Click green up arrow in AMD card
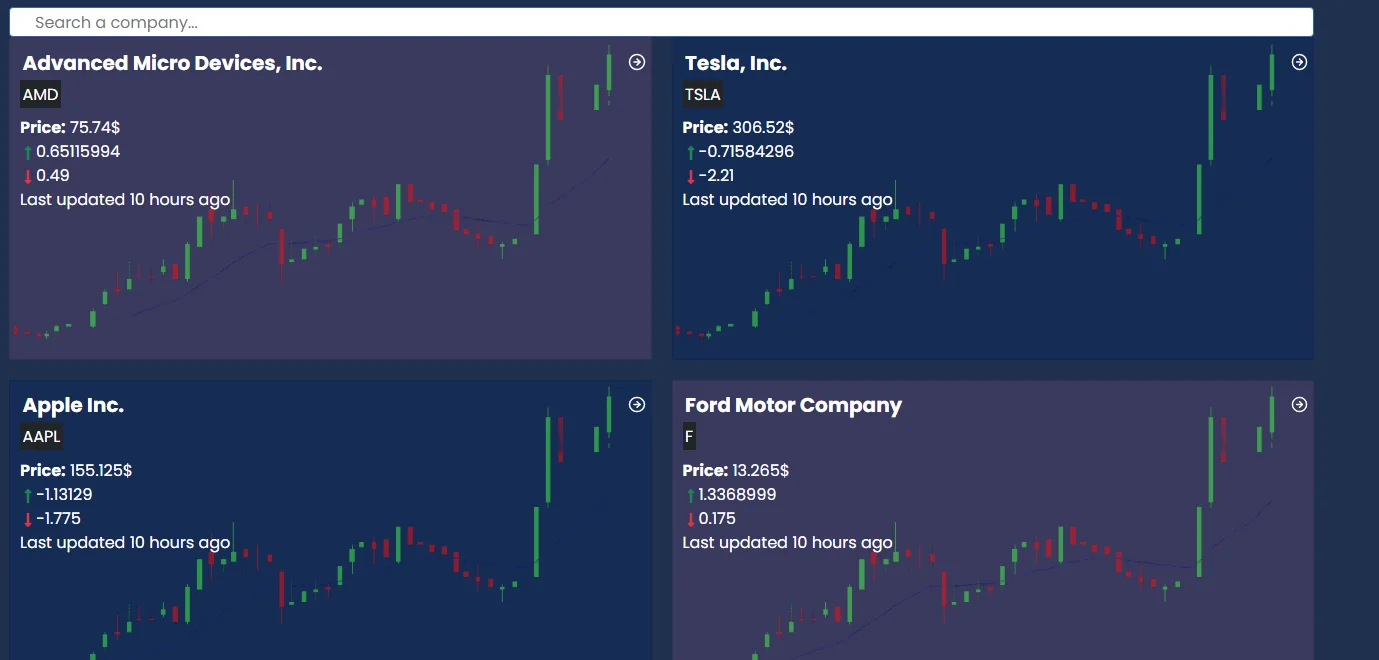Image resolution: width=1379 pixels, height=660 pixels. (28, 153)
